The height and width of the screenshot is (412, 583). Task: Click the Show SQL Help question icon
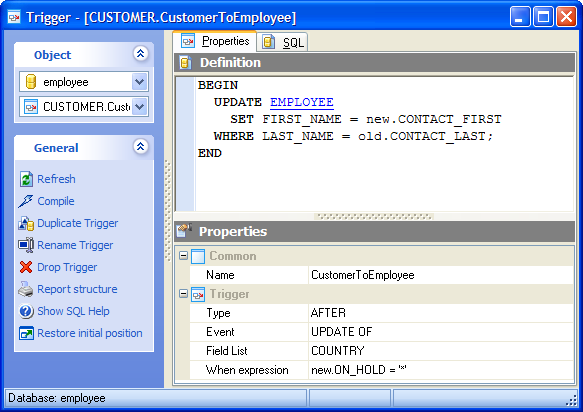[x=26, y=311]
